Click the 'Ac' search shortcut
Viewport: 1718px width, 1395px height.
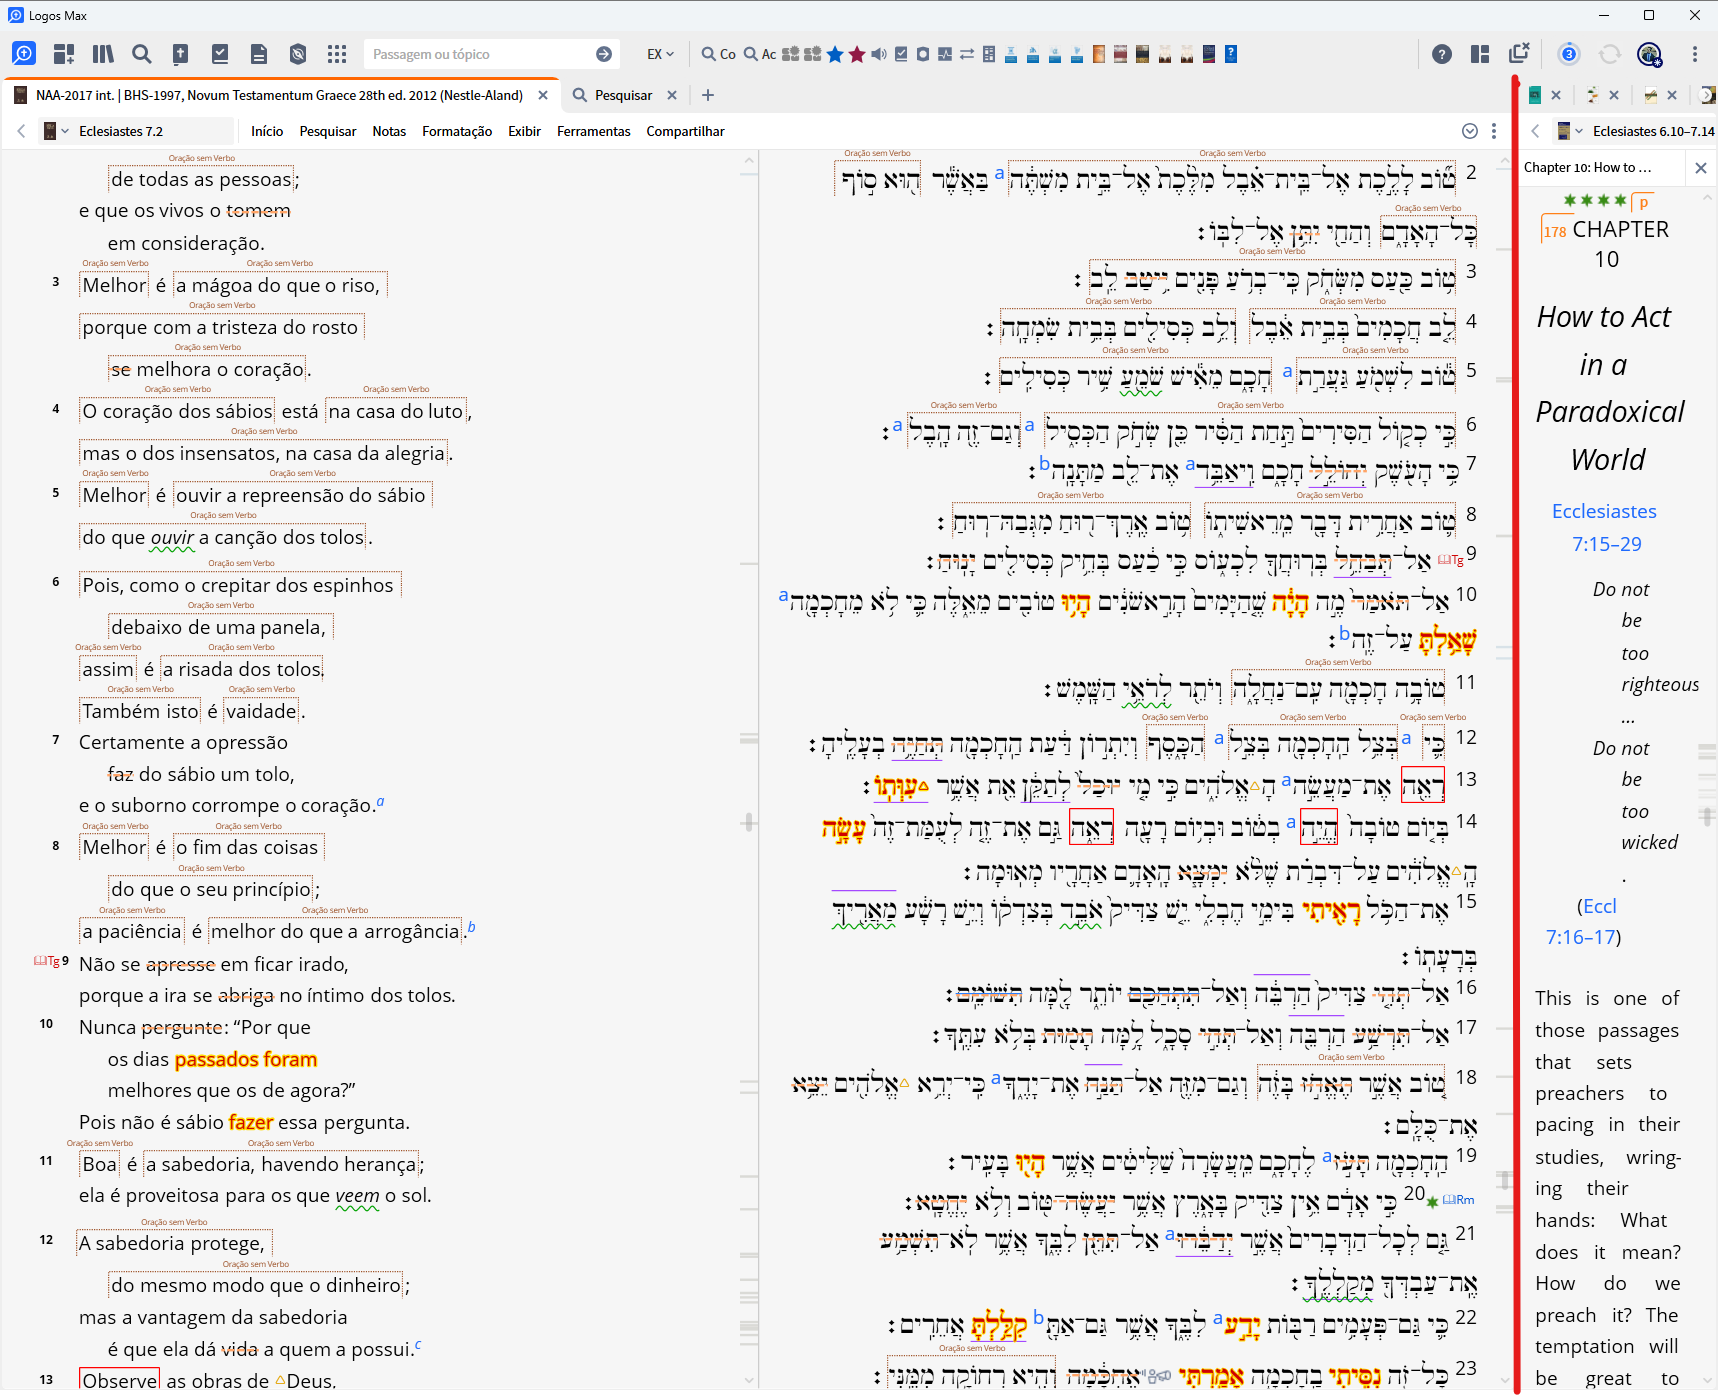click(760, 54)
